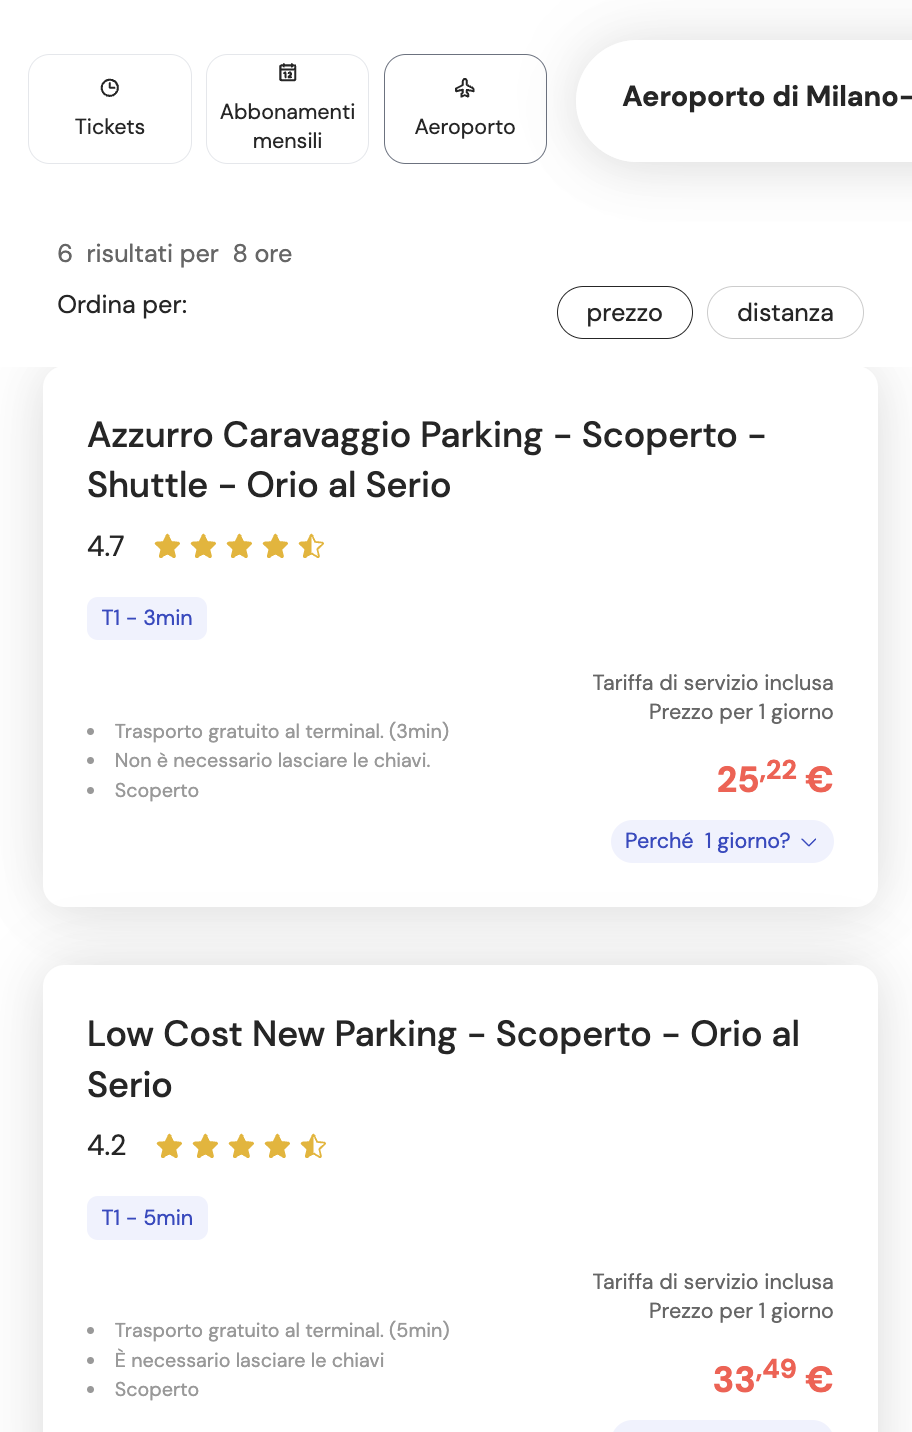Click the half star beside Low Cost rating
Image resolution: width=912 pixels, height=1432 pixels.
coord(313,1146)
